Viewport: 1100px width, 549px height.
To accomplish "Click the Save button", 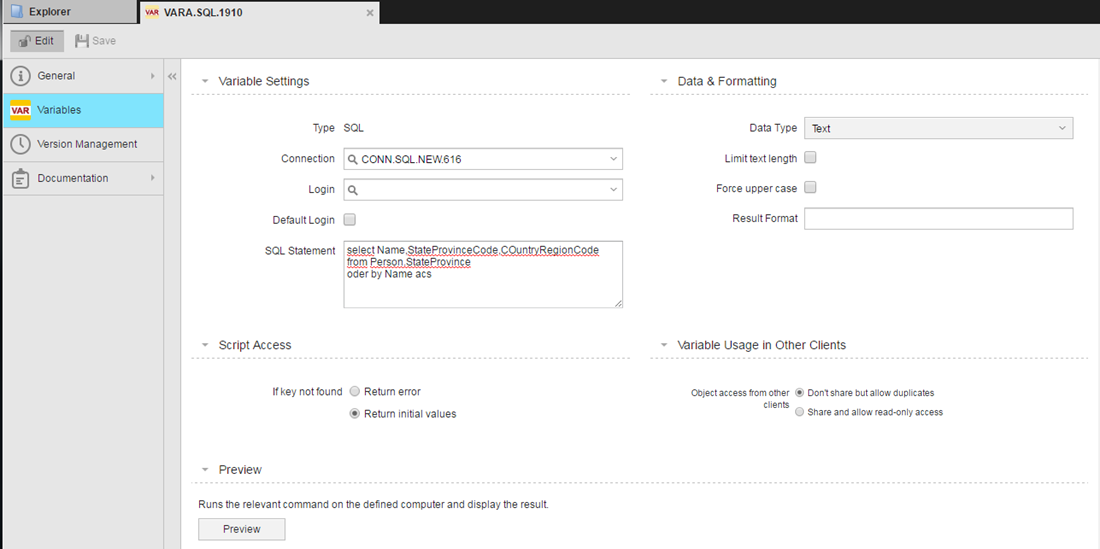I will pos(95,41).
